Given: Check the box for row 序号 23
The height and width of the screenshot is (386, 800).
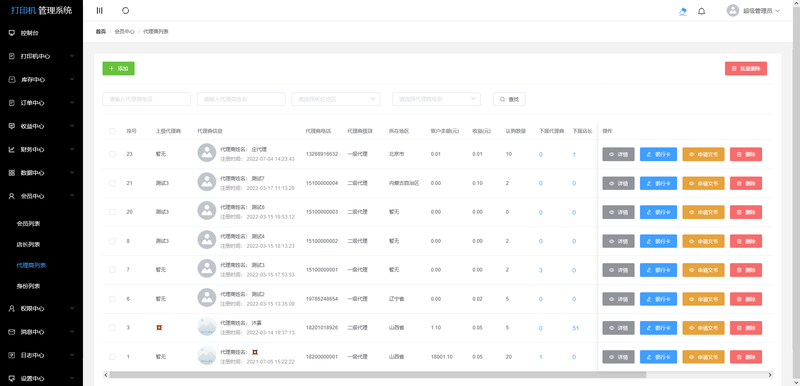Looking at the screenshot, I should coord(112,154).
